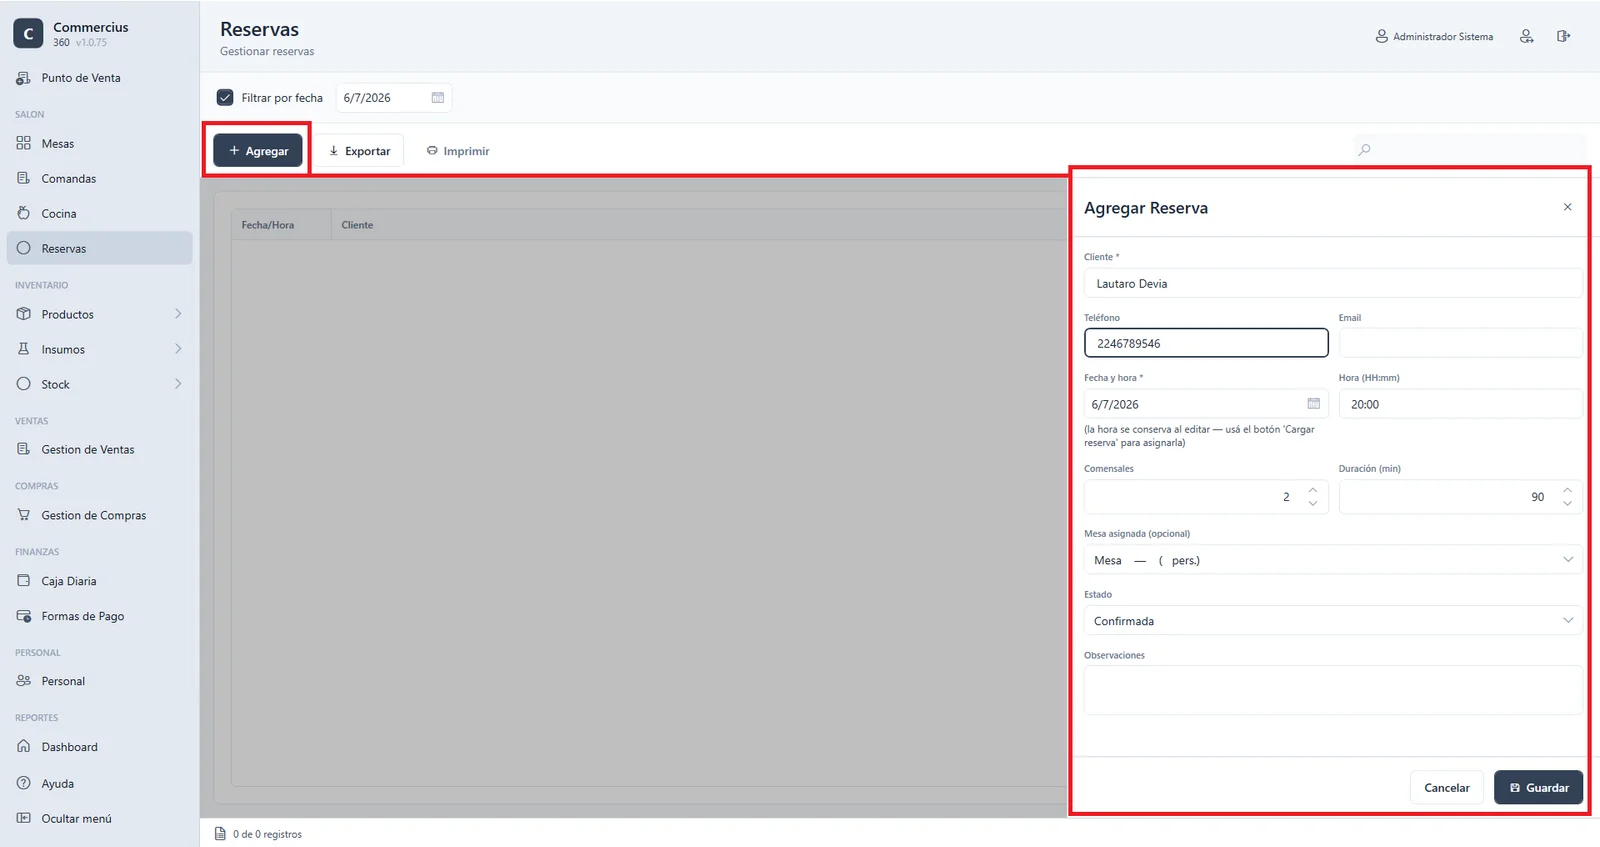Click the search magnifier icon

point(1364,150)
